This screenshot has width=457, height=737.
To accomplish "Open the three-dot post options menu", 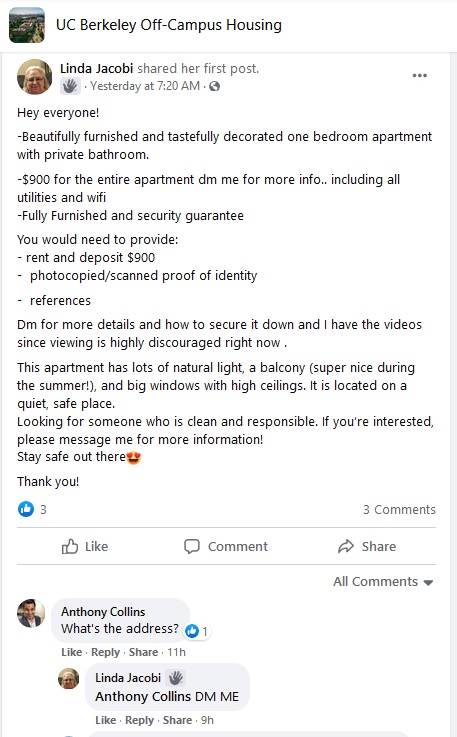I will 419,75.
